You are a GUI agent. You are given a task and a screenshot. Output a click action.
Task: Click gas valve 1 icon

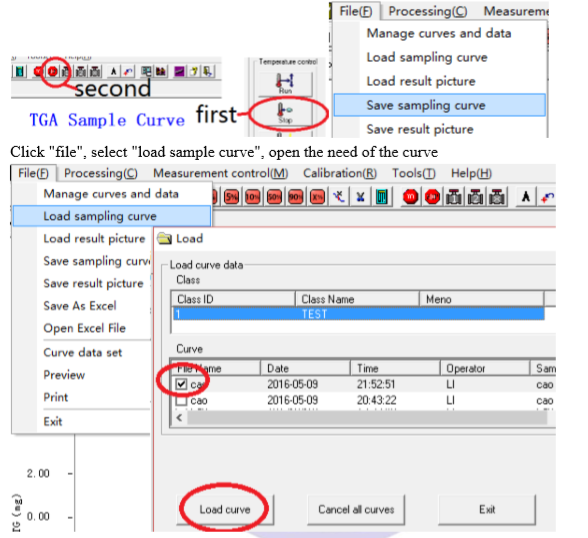(x=454, y=197)
